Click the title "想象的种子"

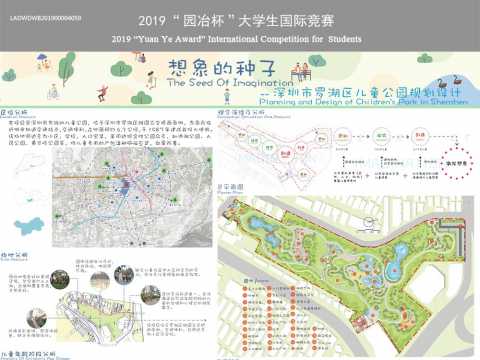tap(222, 68)
